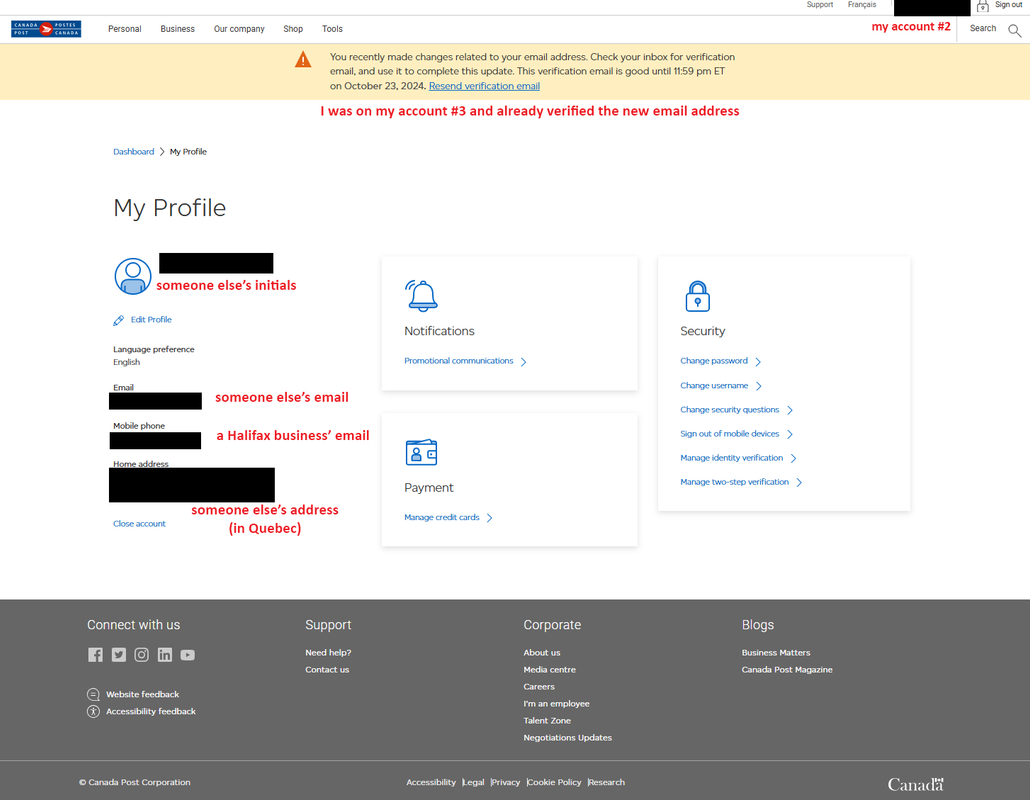Click chevron beside Manage credit cards
Image resolution: width=1030 pixels, height=800 pixels.
tap(489, 518)
